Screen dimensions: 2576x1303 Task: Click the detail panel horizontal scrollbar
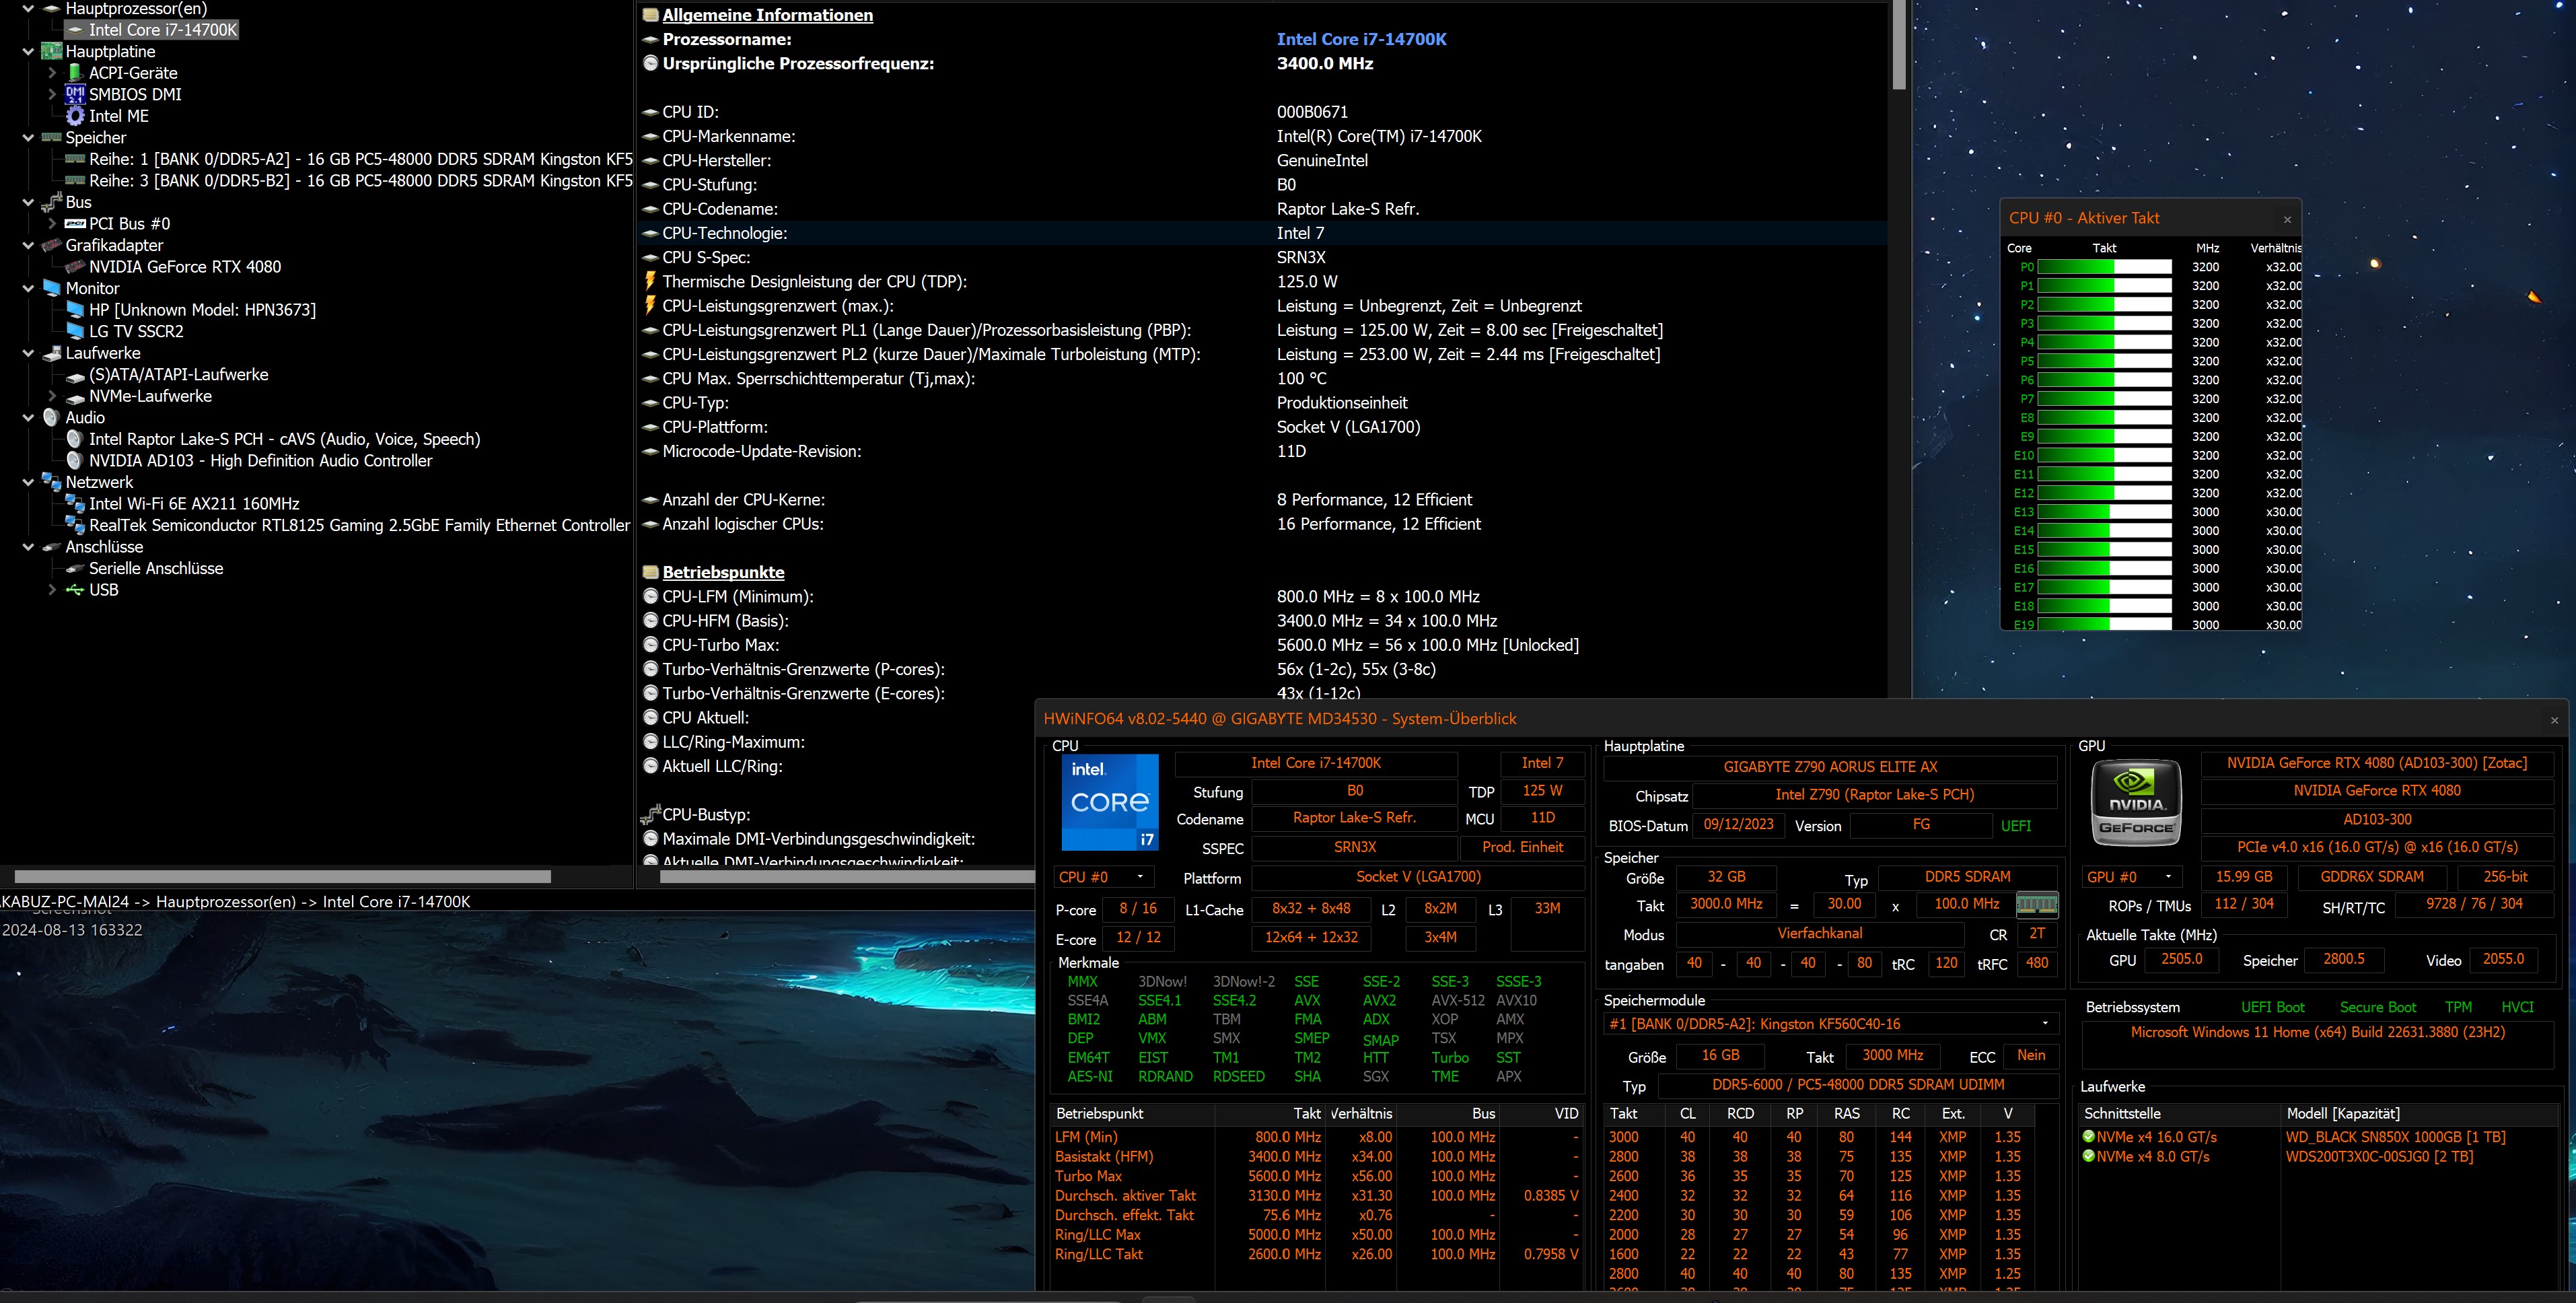[x=847, y=877]
